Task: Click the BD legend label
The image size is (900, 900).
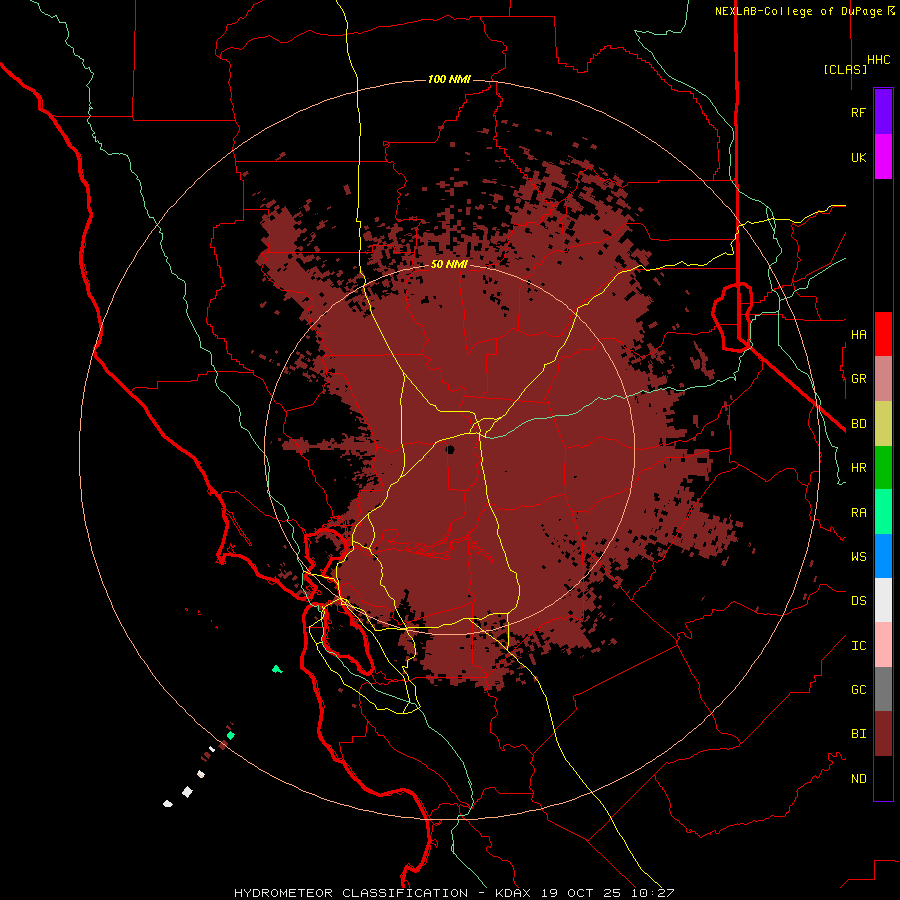Action: pos(858,424)
